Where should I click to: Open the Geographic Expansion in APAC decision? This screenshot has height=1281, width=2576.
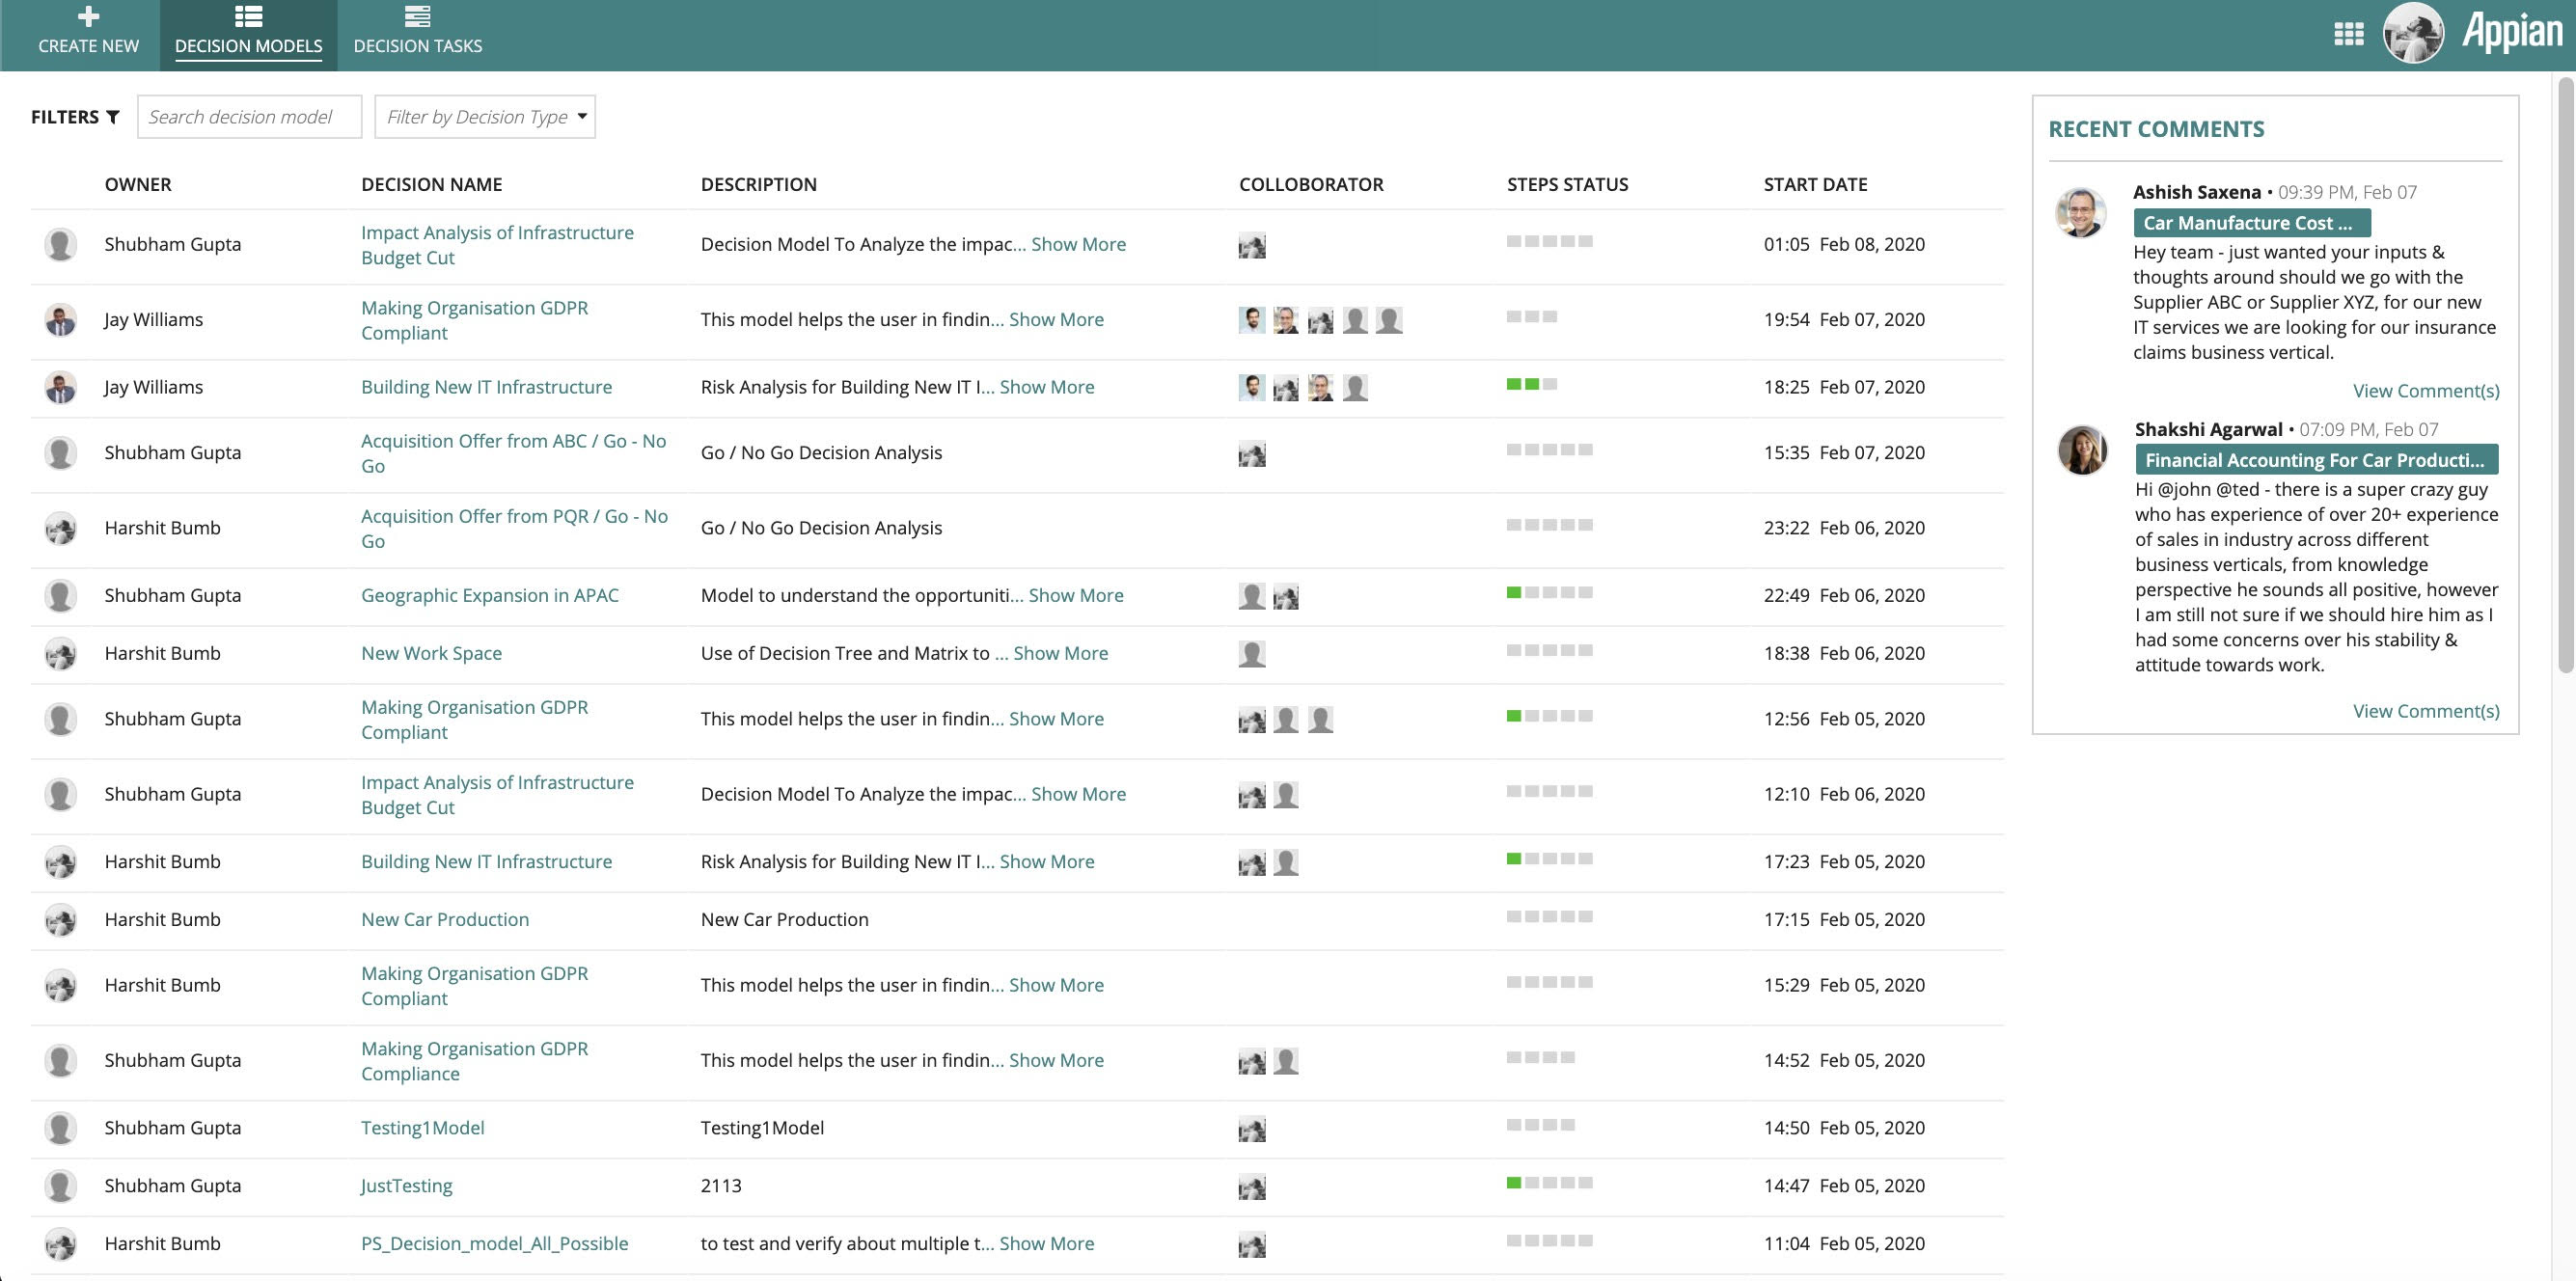(x=489, y=595)
